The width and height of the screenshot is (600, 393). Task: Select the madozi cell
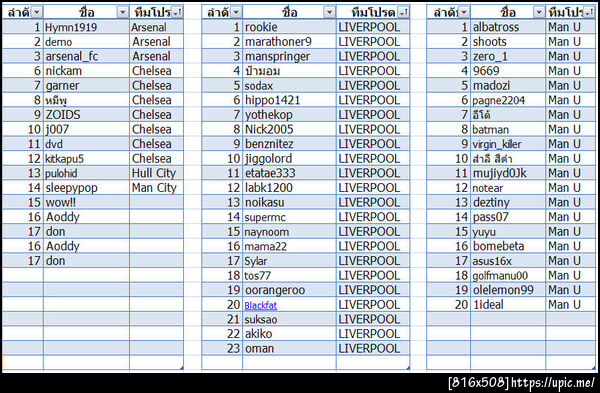click(x=508, y=85)
